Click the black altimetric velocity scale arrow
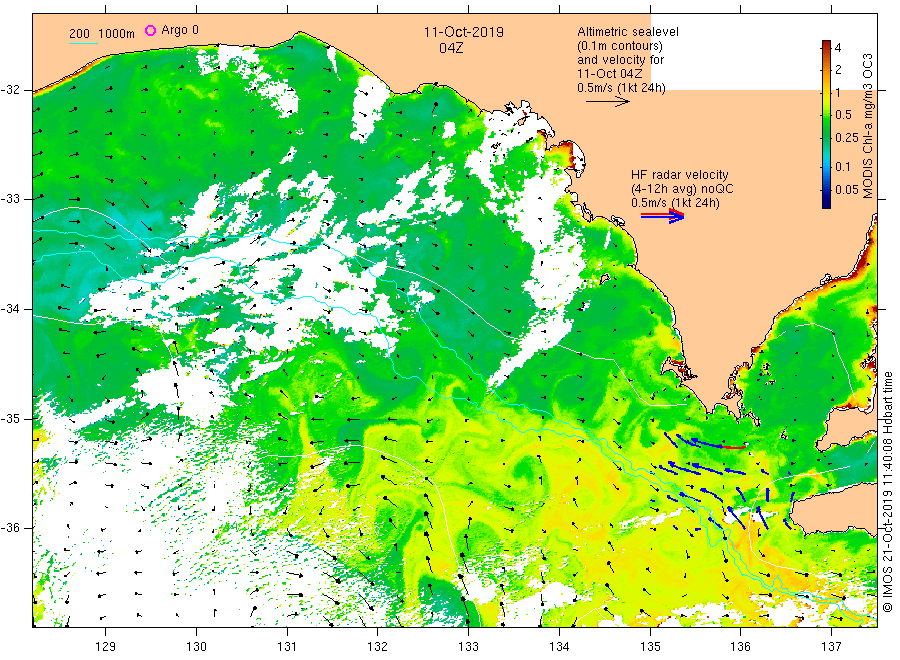The height and width of the screenshot is (660, 900). click(x=608, y=102)
